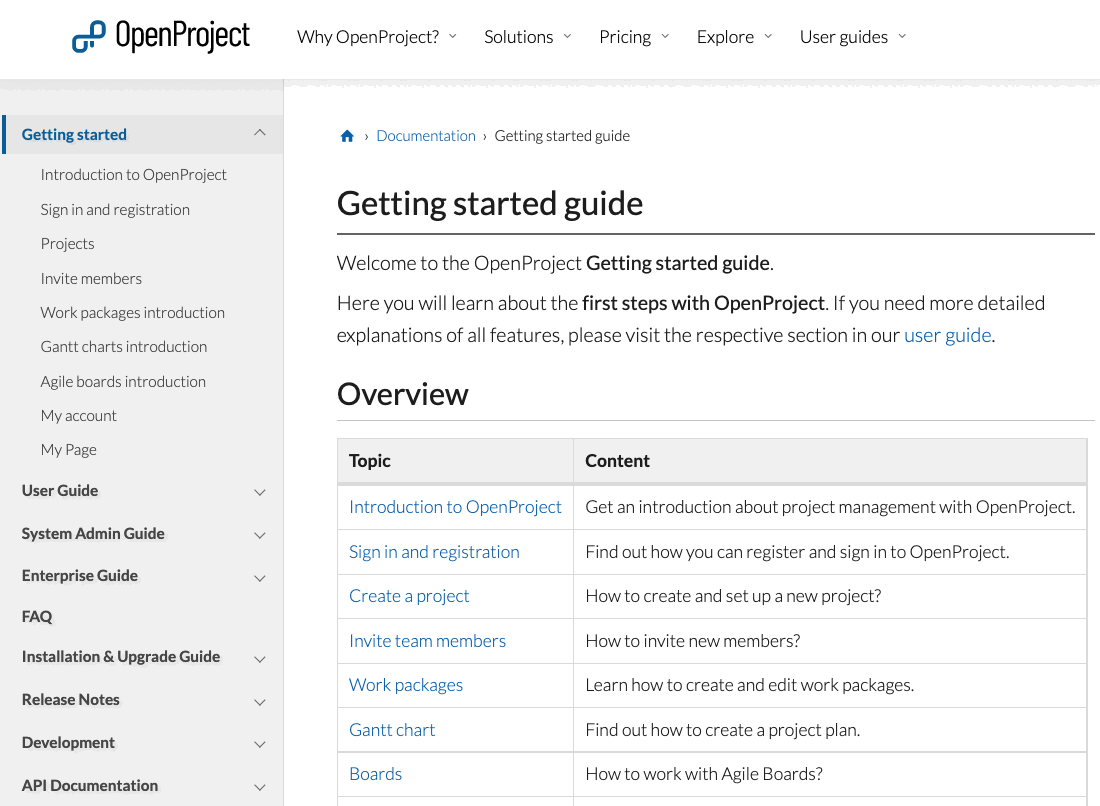The image size is (1100, 806).
Task: Click the Documentation breadcrumb link
Action: (x=426, y=135)
